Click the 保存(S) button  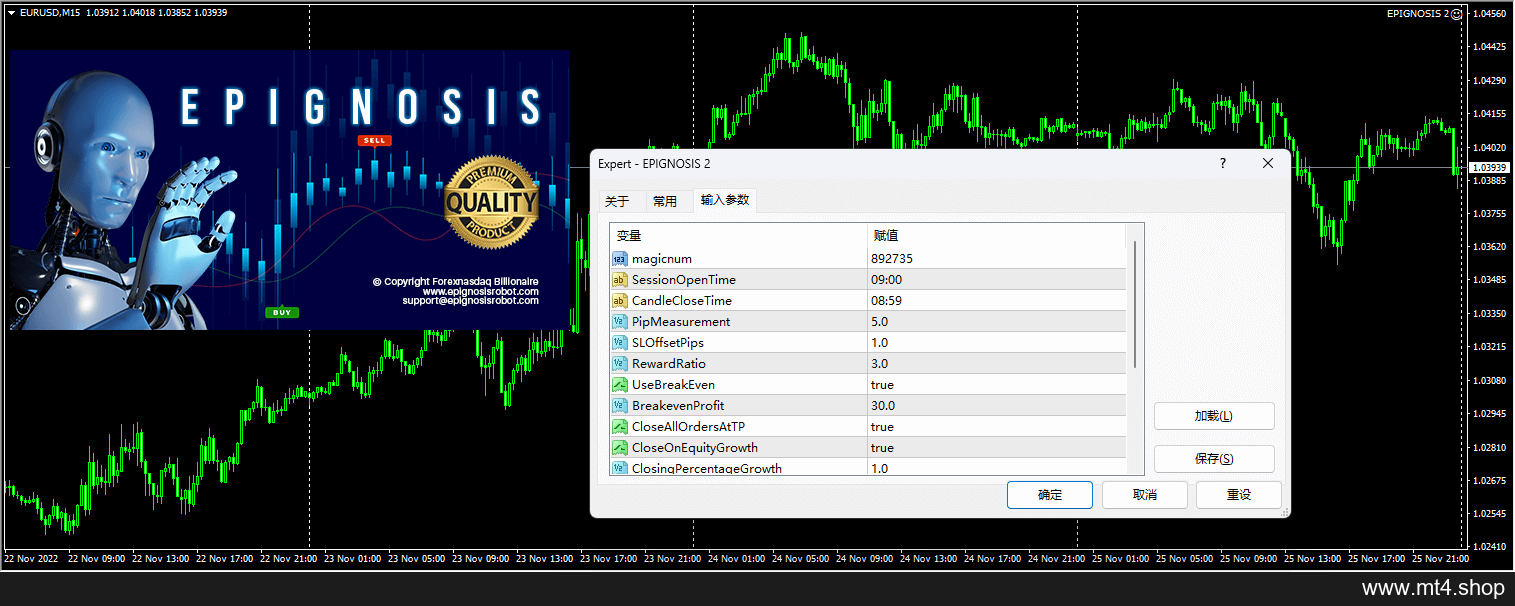pyautogui.click(x=1214, y=459)
